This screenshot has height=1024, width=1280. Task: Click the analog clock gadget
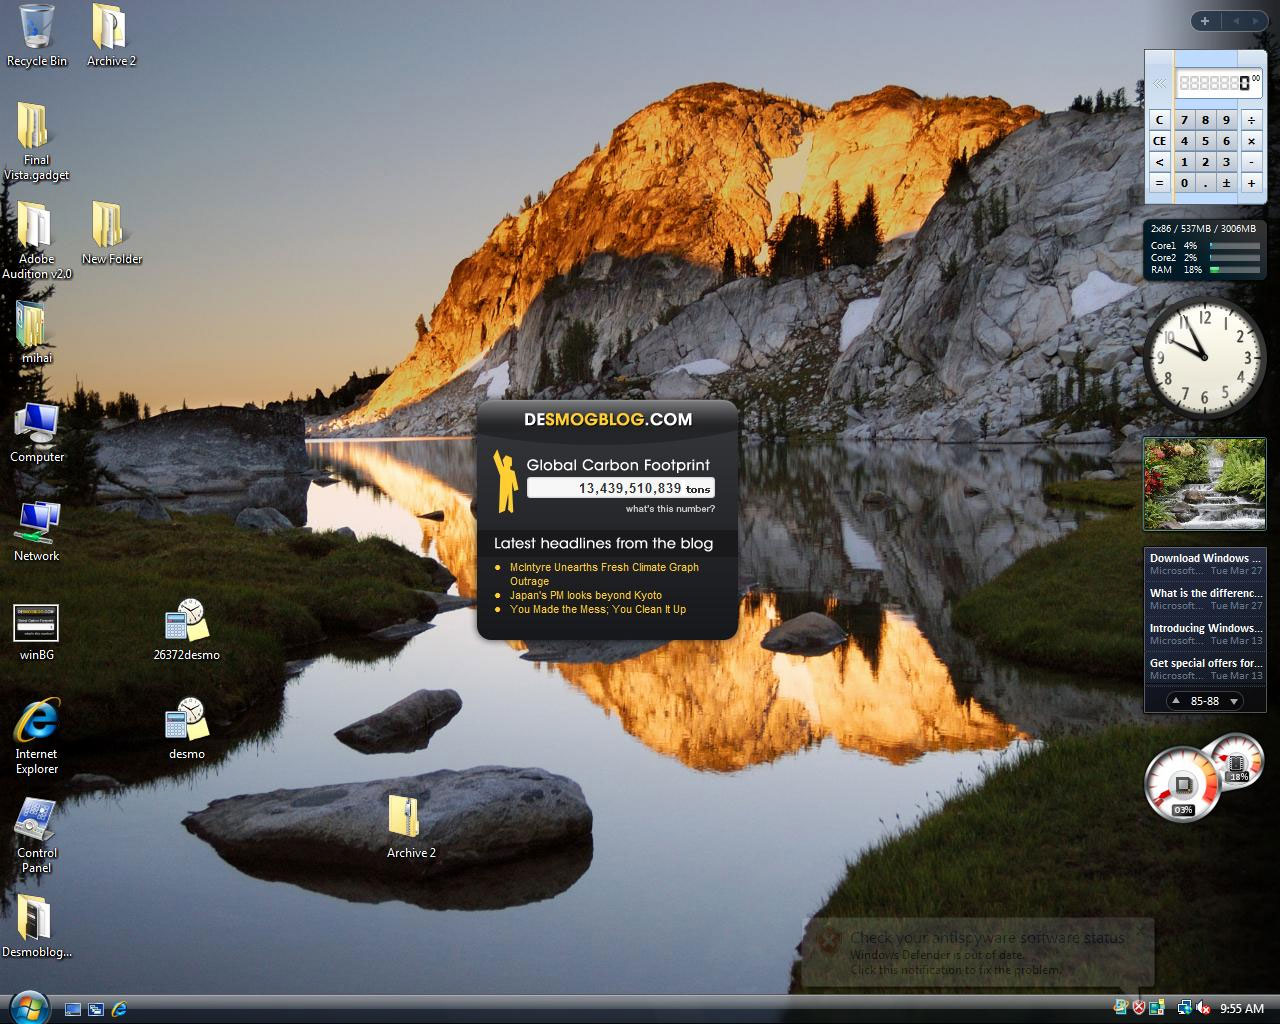1205,356
